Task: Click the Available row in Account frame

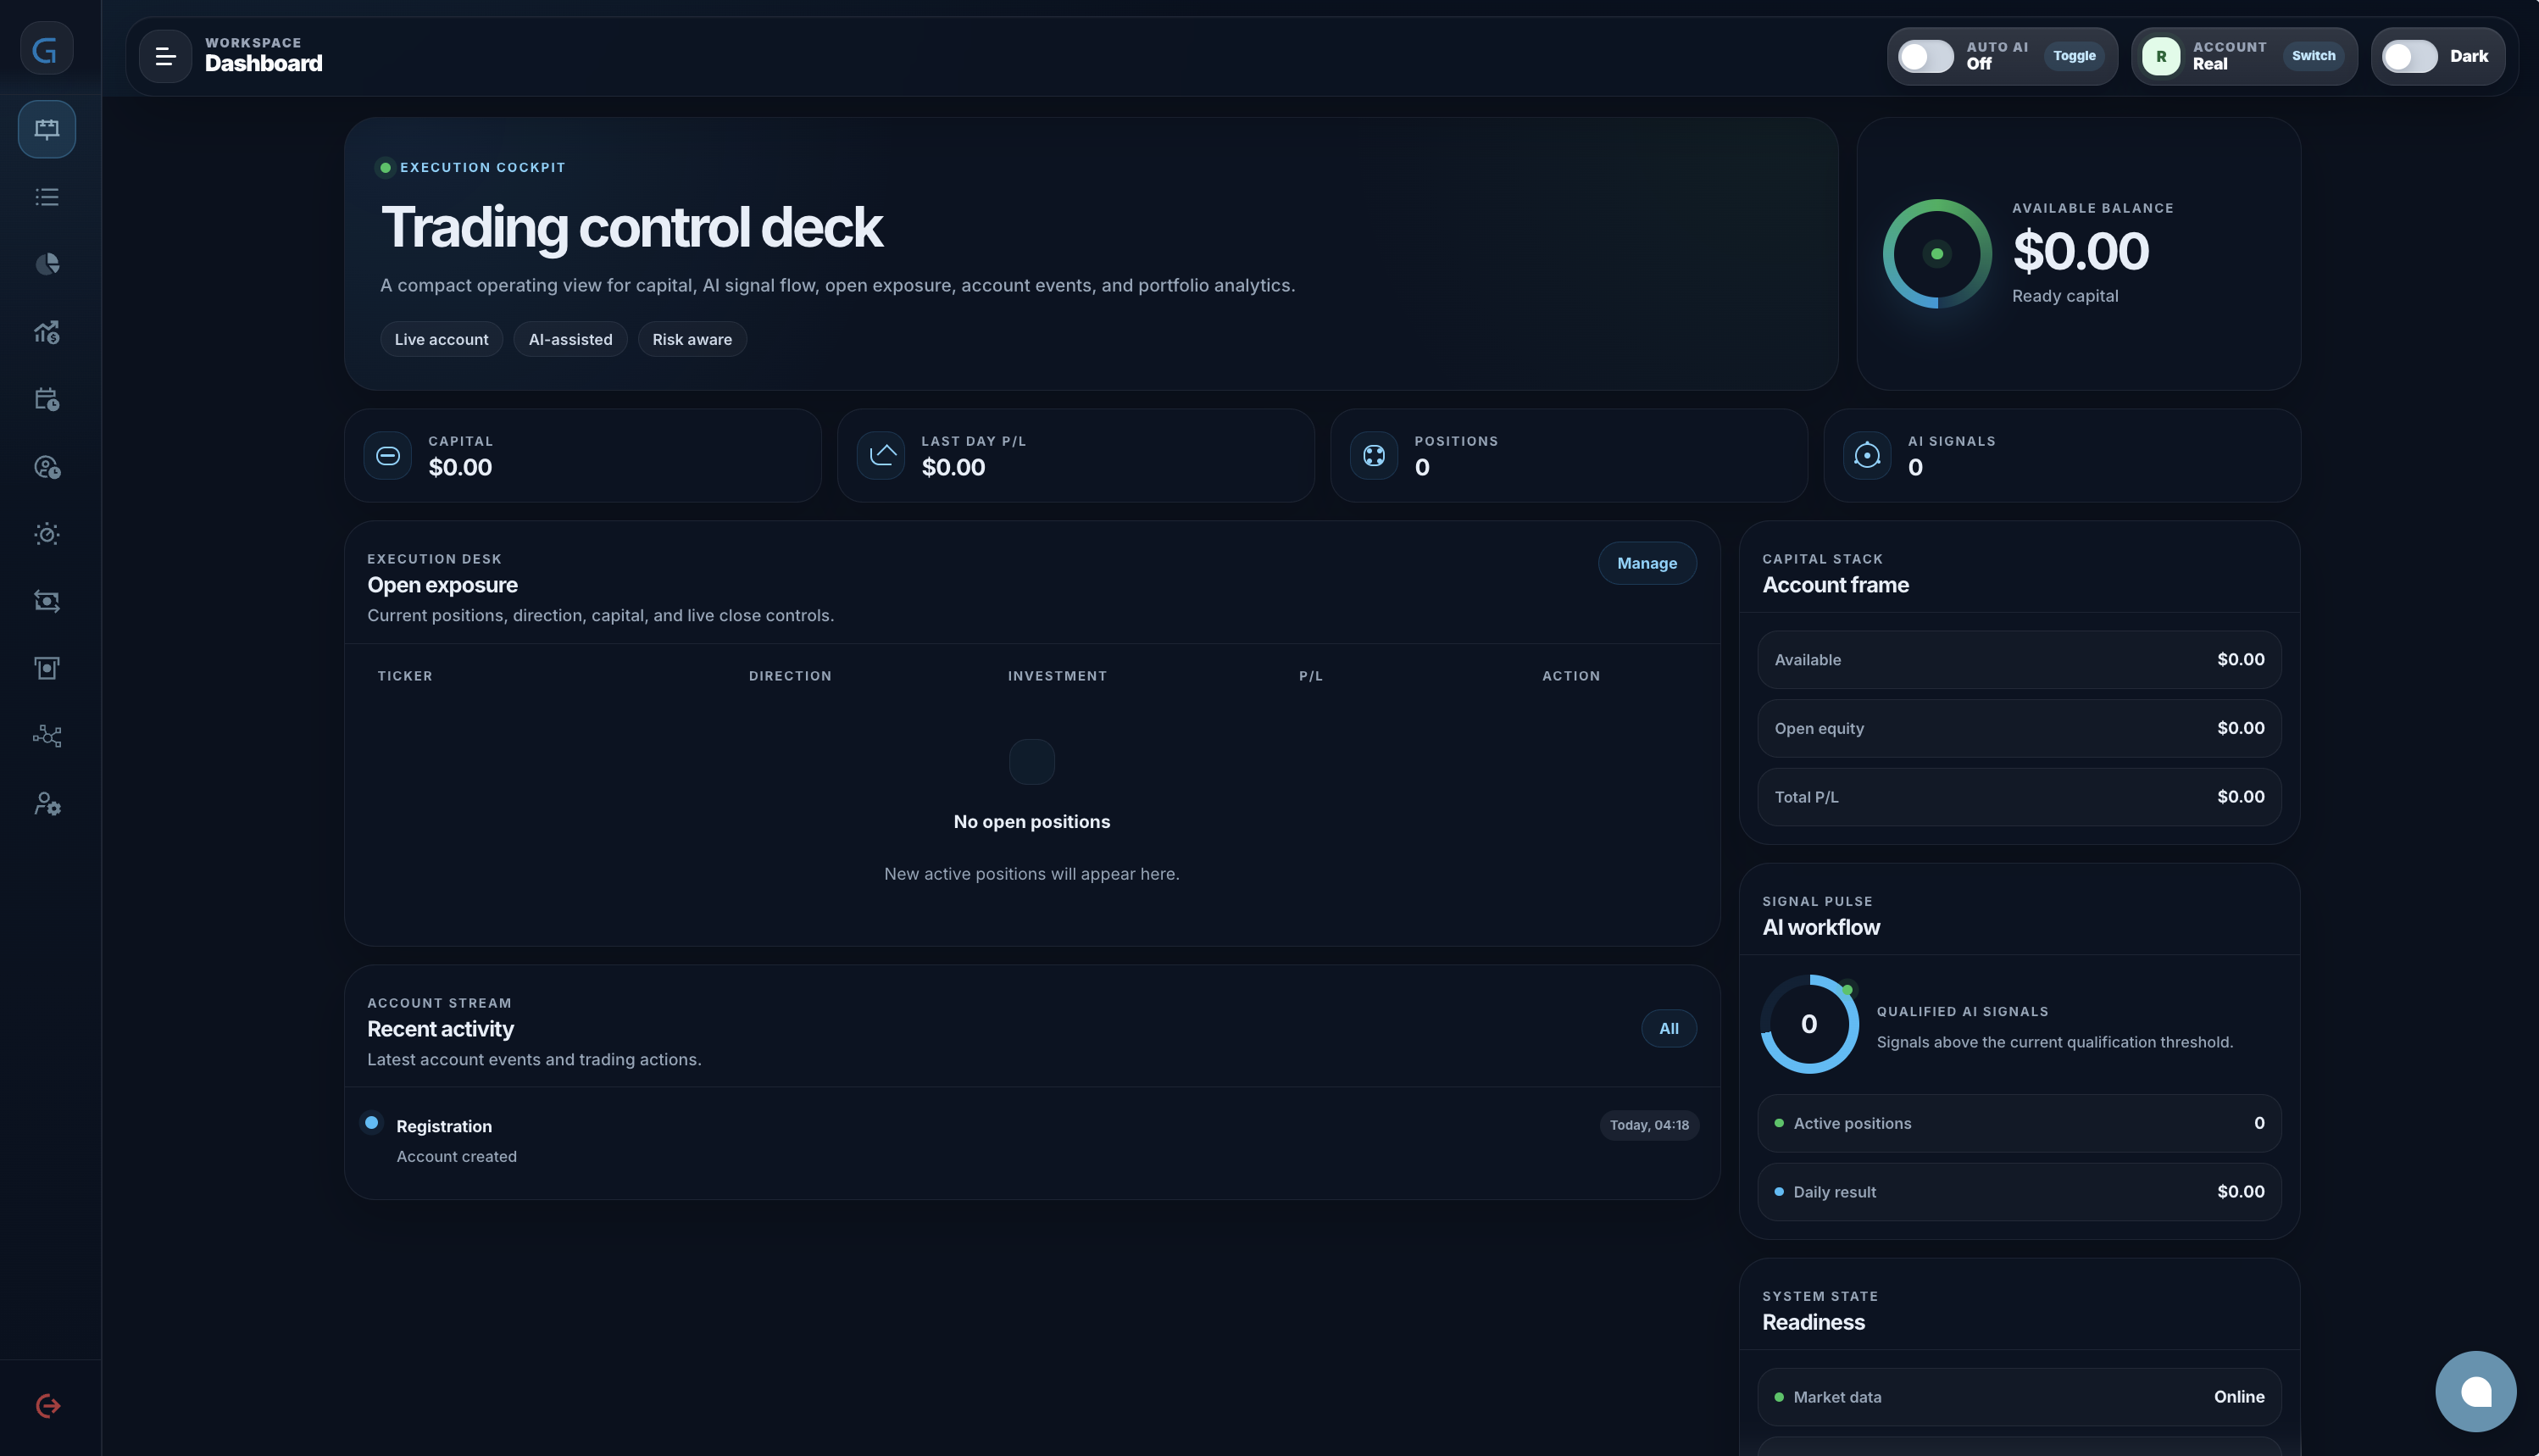Action: coord(2019,660)
